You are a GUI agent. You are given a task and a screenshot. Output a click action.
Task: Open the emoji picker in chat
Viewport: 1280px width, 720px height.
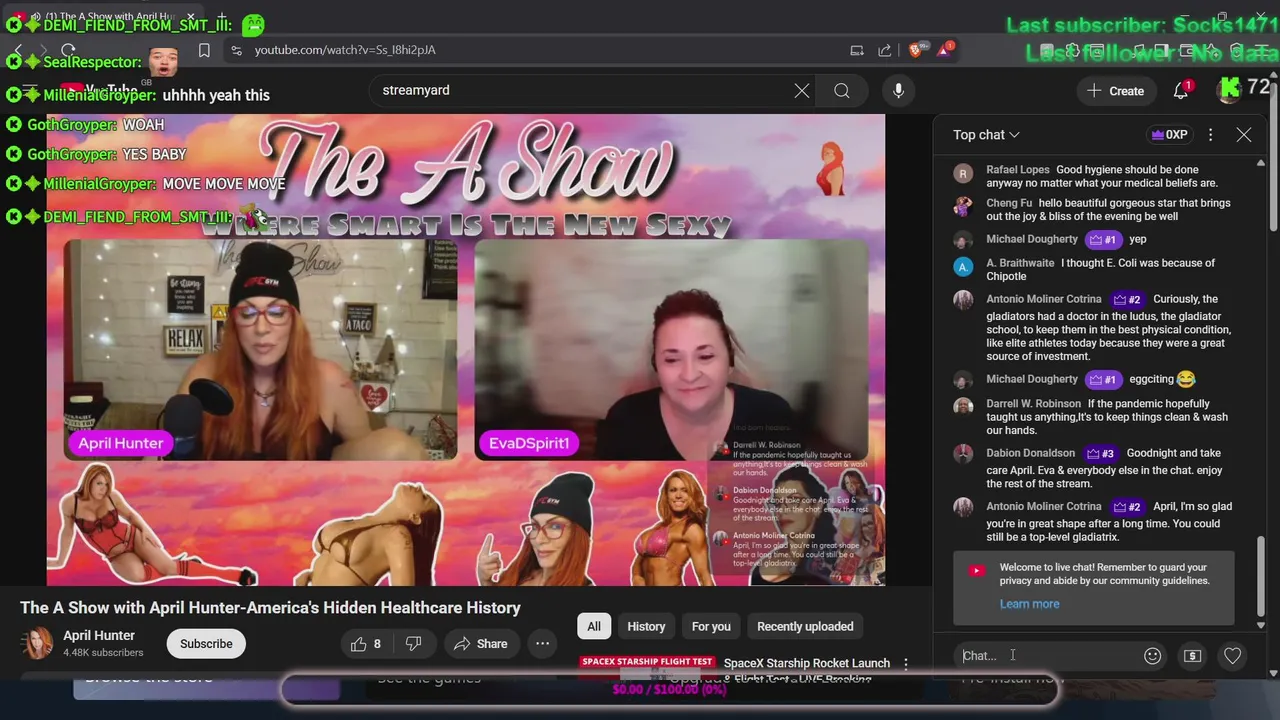pyautogui.click(x=1152, y=656)
